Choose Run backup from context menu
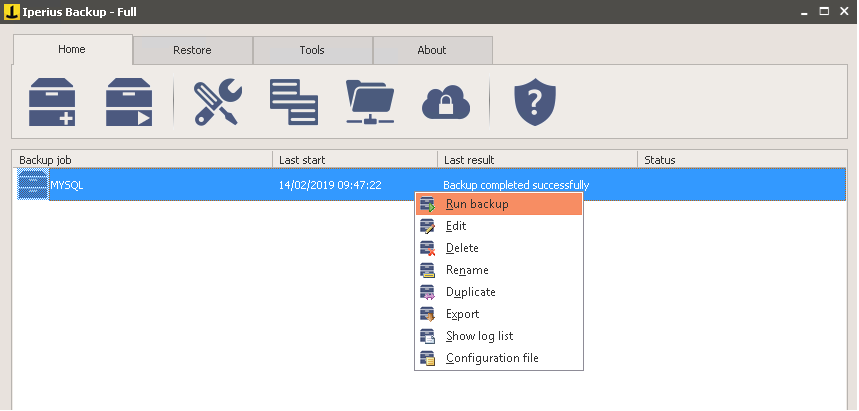The height and width of the screenshot is (411, 859). (x=499, y=204)
